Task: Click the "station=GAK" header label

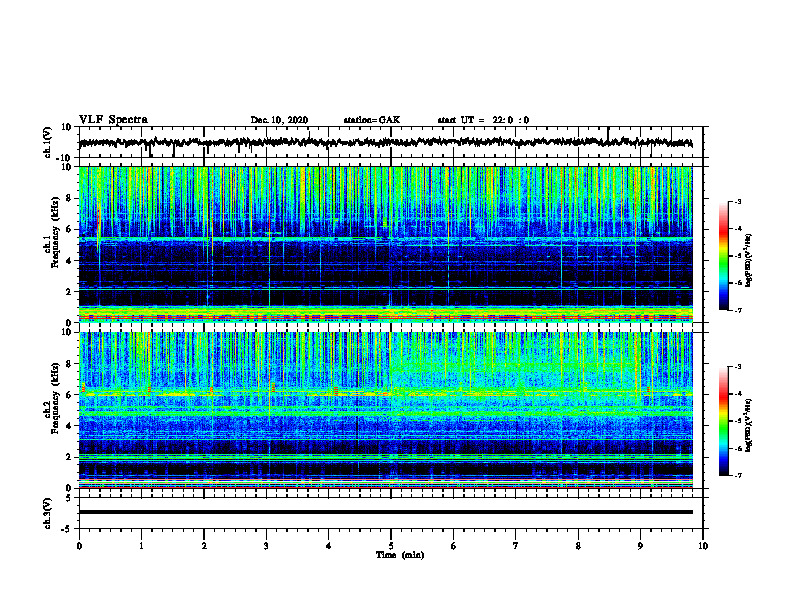Action: click(x=372, y=120)
